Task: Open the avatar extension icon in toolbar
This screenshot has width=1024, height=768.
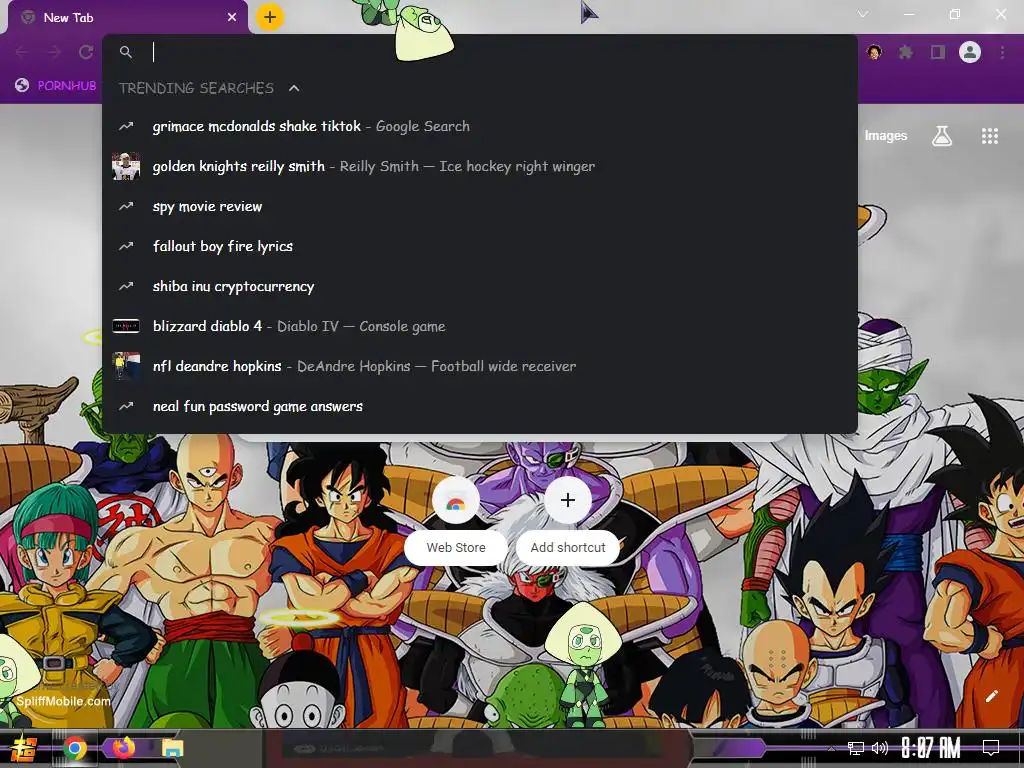Action: (874, 52)
